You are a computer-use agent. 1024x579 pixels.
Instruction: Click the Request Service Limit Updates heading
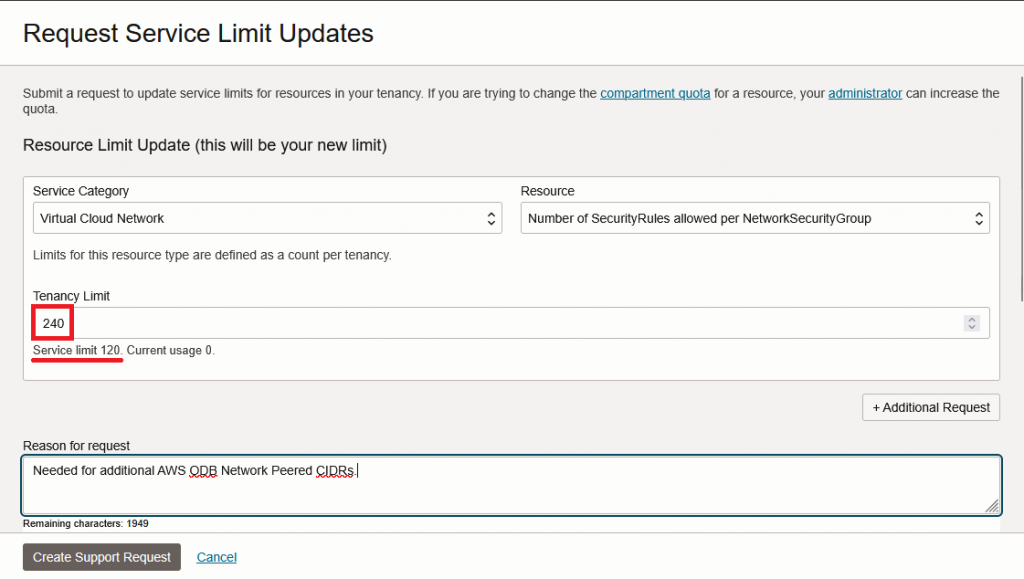198,33
